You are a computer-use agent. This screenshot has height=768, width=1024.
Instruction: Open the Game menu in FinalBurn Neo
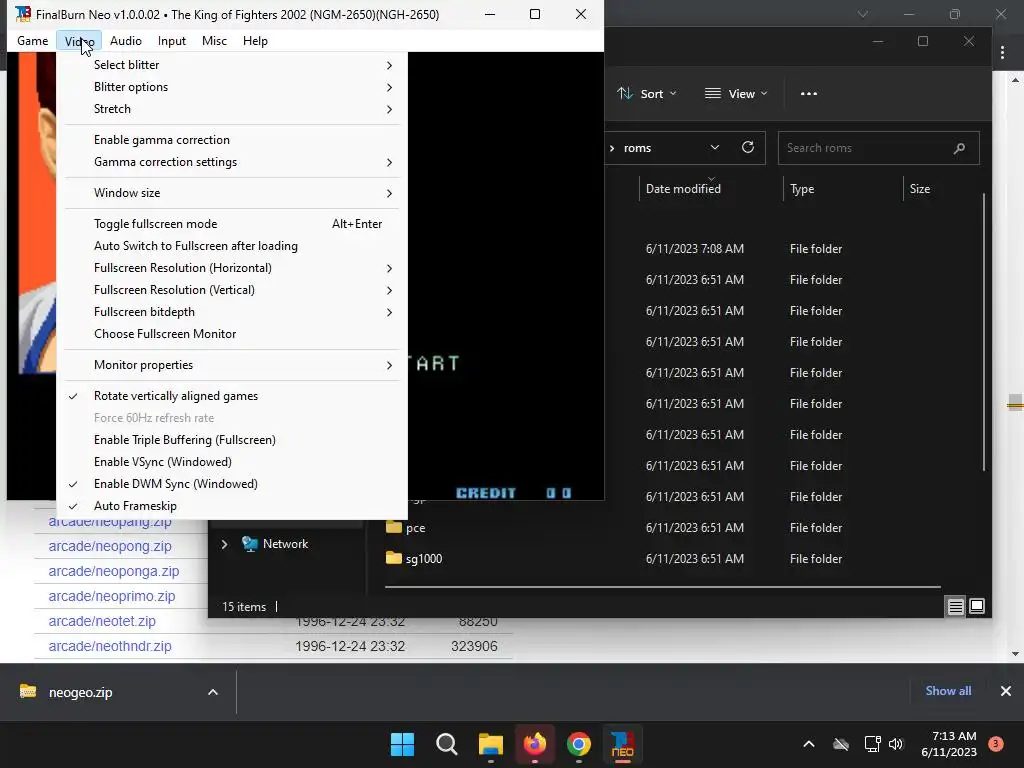(x=33, y=40)
